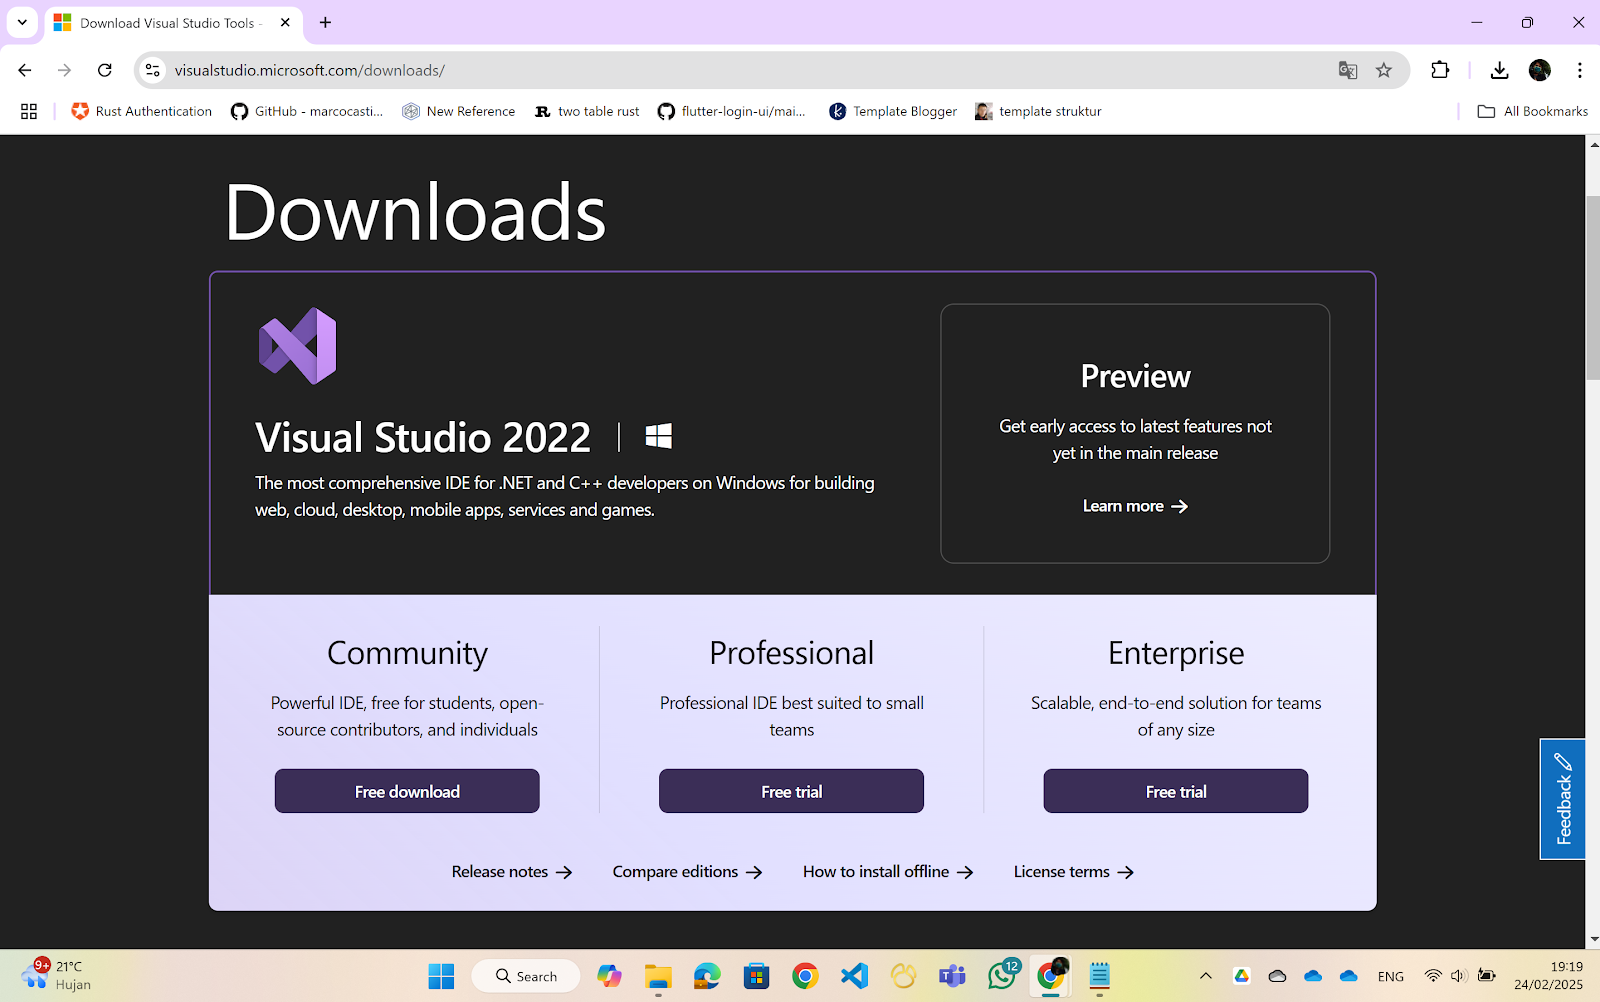The height and width of the screenshot is (1002, 1600).
Task: Open the flutter-login-ui bookmark
Action: click(x=732, y=111)
